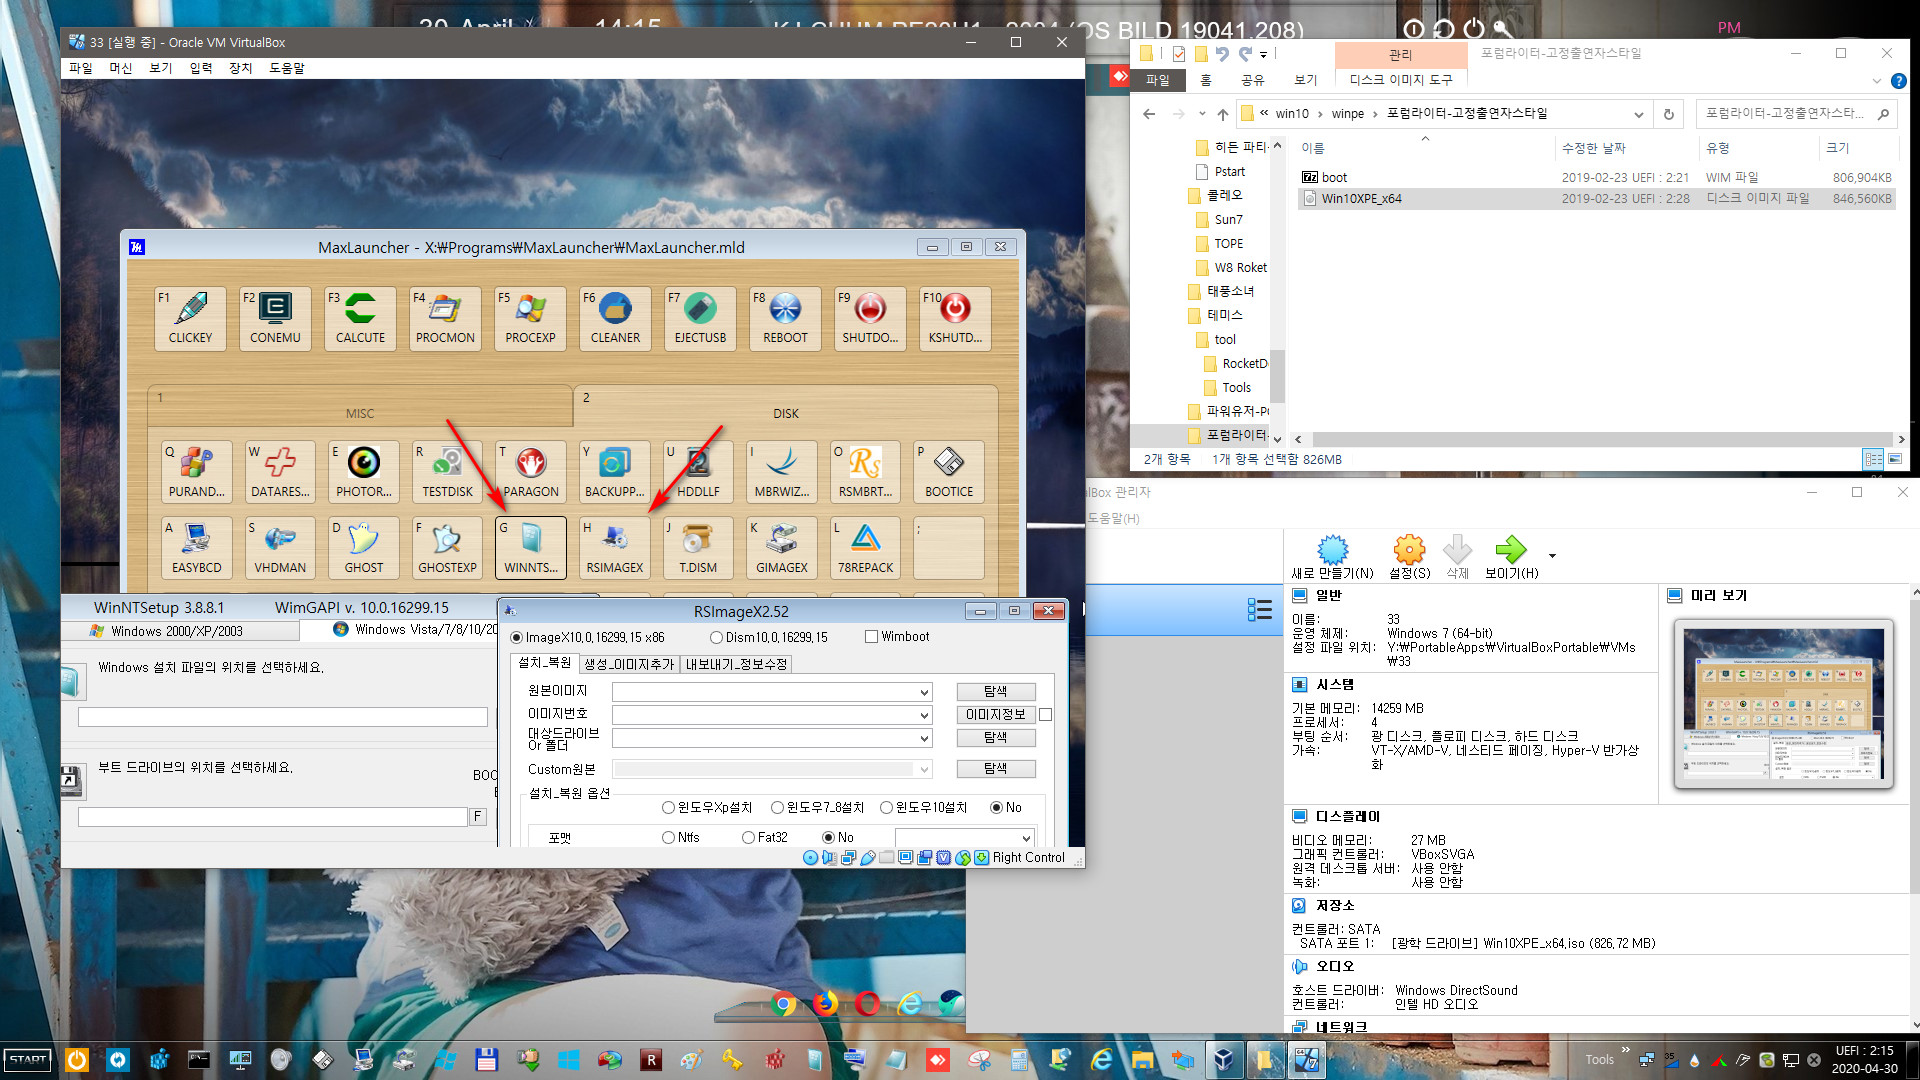Open 78REPACK tool
The image size is (1920, 1080).
pyautogui.click(x=865, y=547)
